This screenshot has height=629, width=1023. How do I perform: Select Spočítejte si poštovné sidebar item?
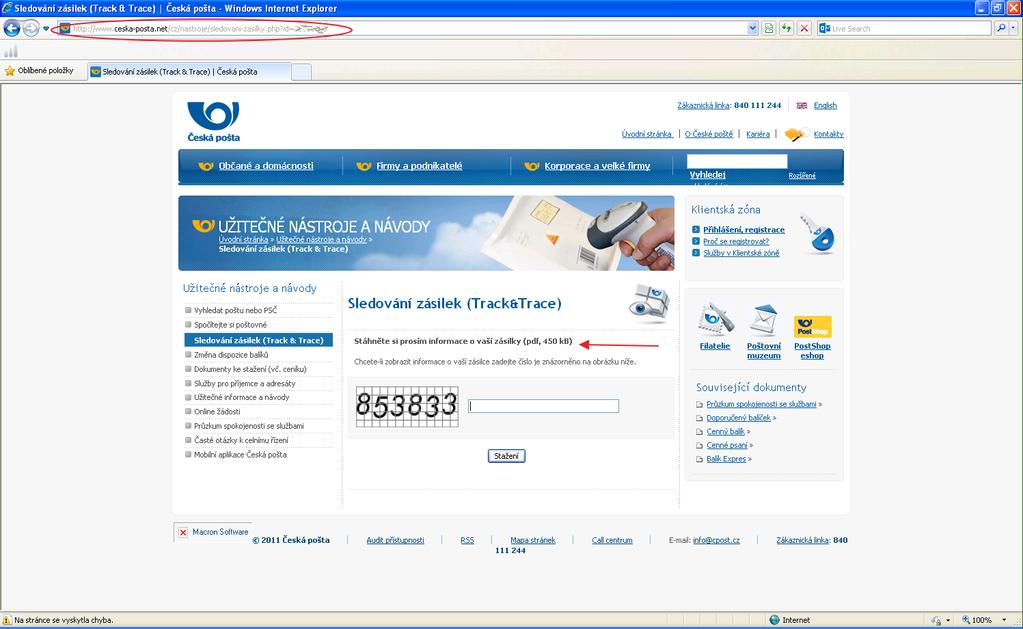(x=230, y=325)
